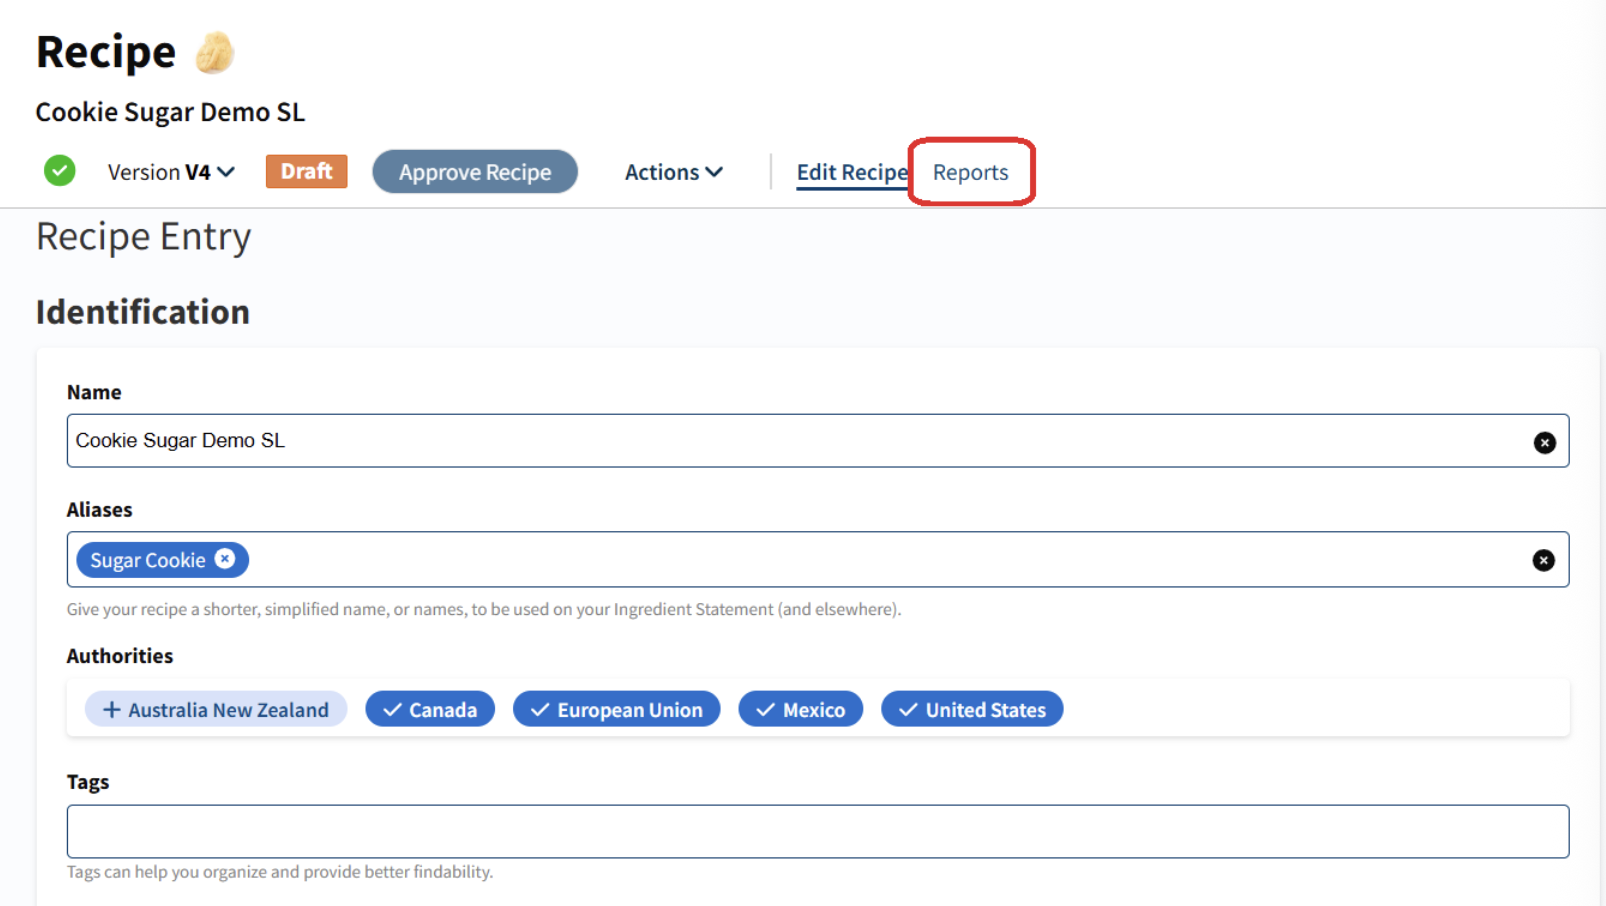
Task: Click inside the Aliases input box
Action: [880, 560]
